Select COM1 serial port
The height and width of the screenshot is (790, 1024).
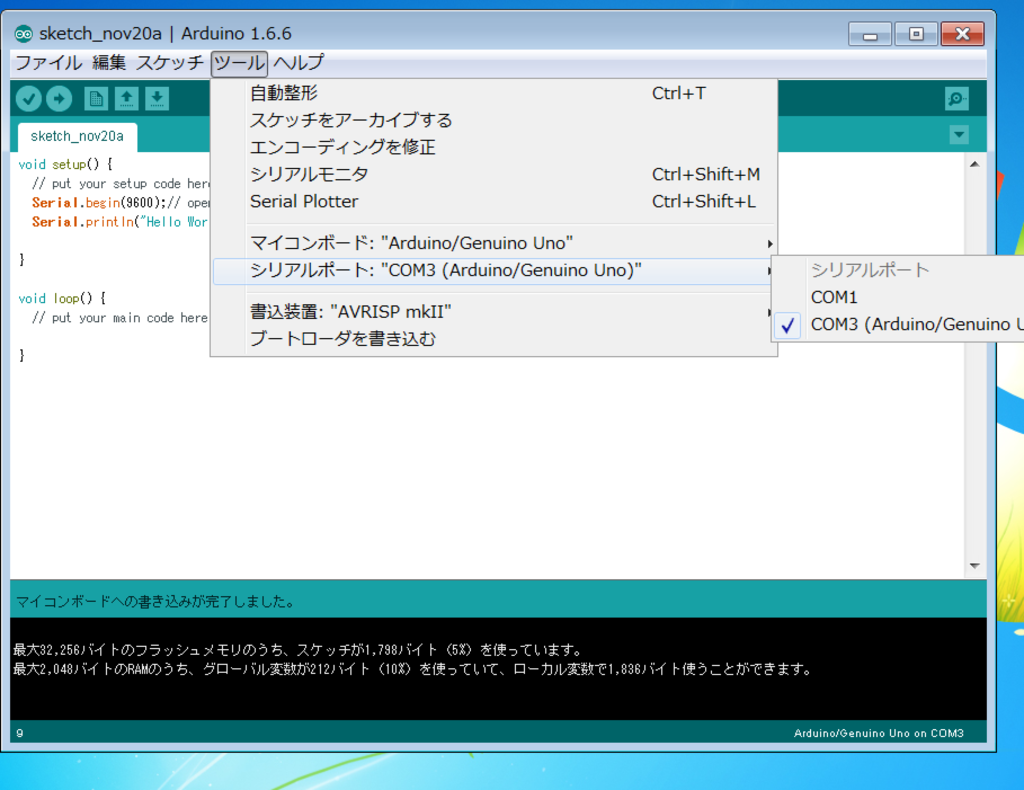[x=899, y=298]
